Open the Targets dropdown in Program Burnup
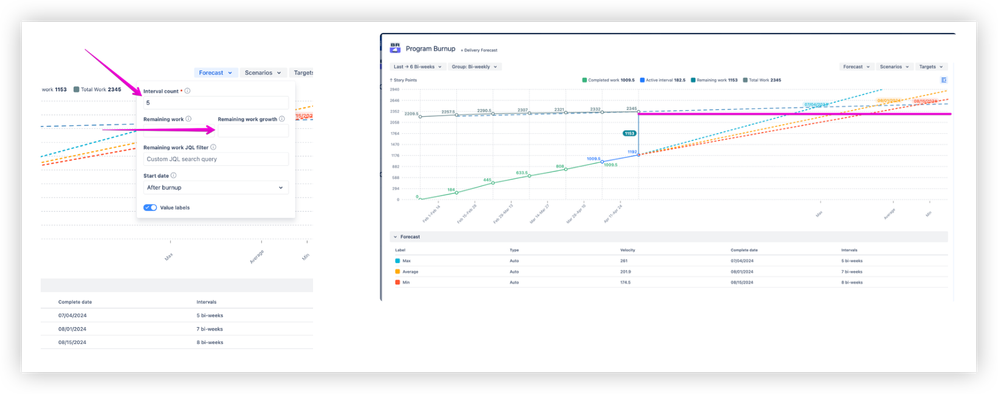 pos(931,66)
